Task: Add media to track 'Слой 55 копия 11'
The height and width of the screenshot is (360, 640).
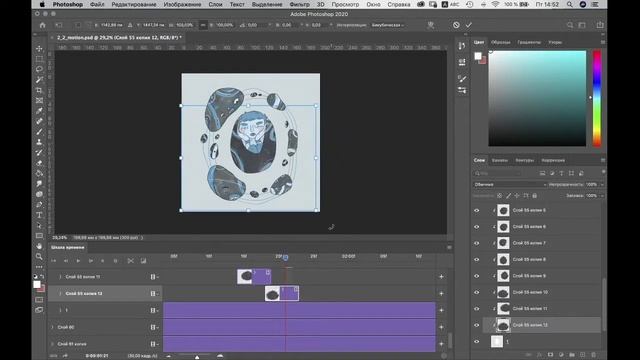Action: [x=441, y=277]
